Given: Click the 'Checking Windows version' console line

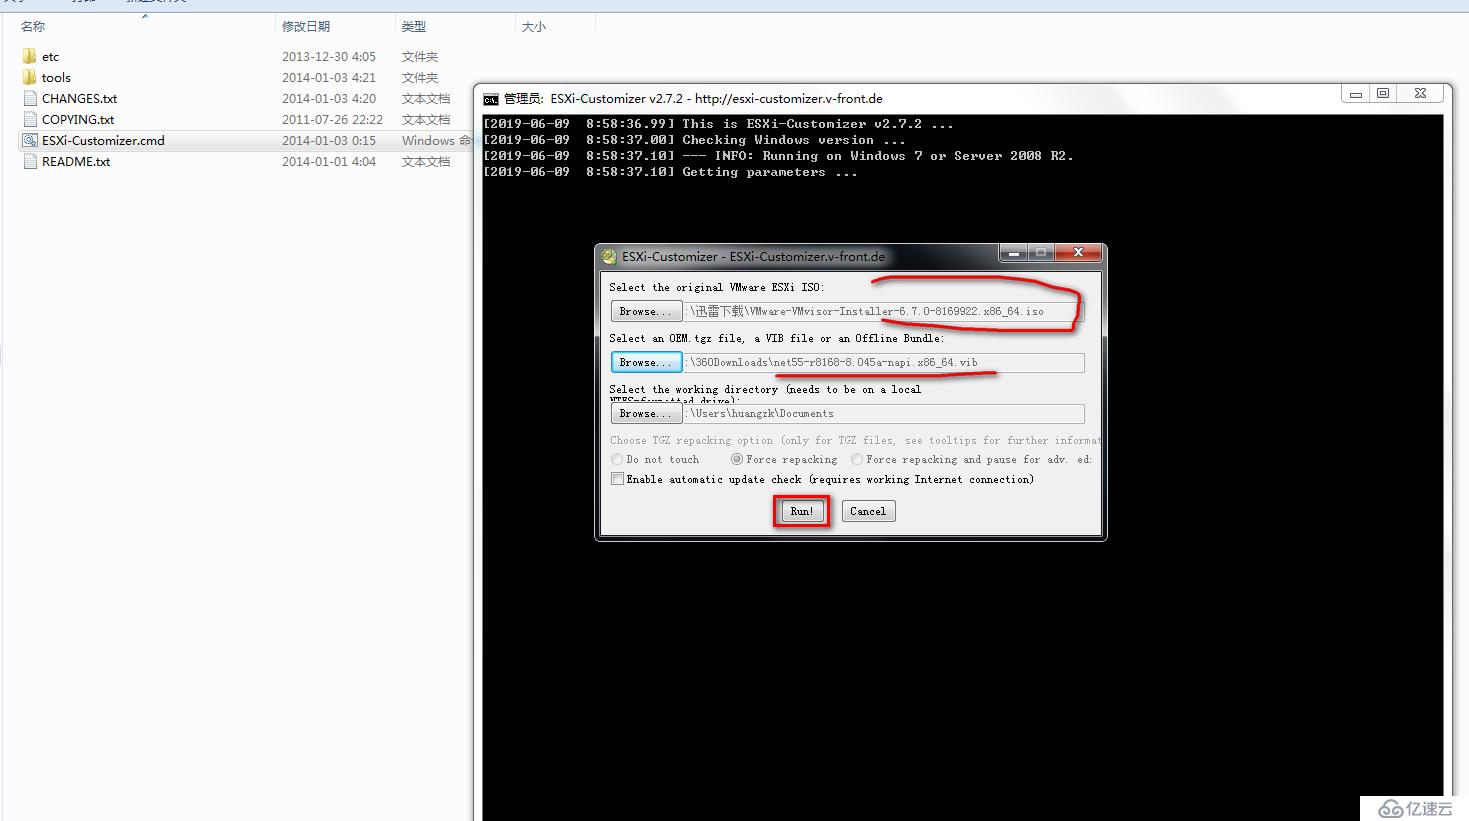Looking at the screenshot, I should click(x=694, y=140).
